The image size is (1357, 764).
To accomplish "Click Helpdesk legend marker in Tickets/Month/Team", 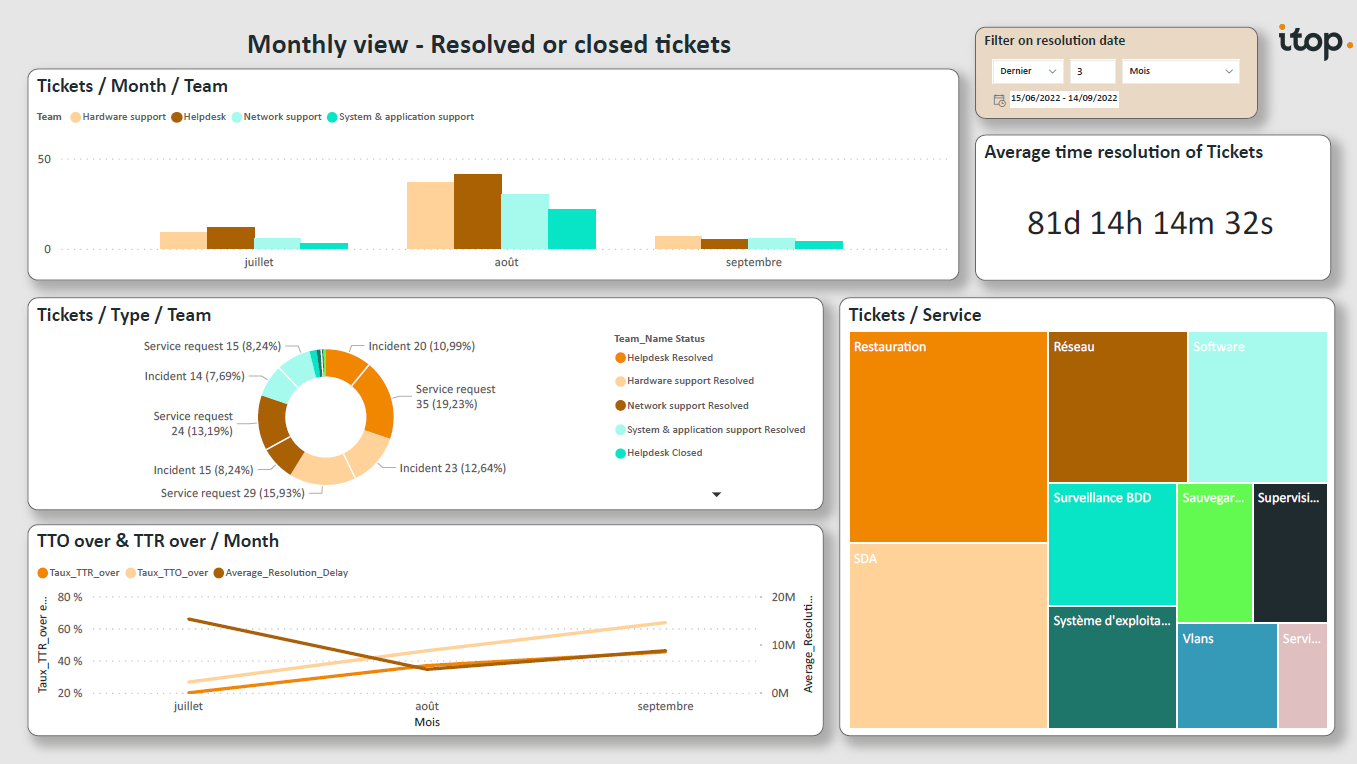I will coord(176,117).
